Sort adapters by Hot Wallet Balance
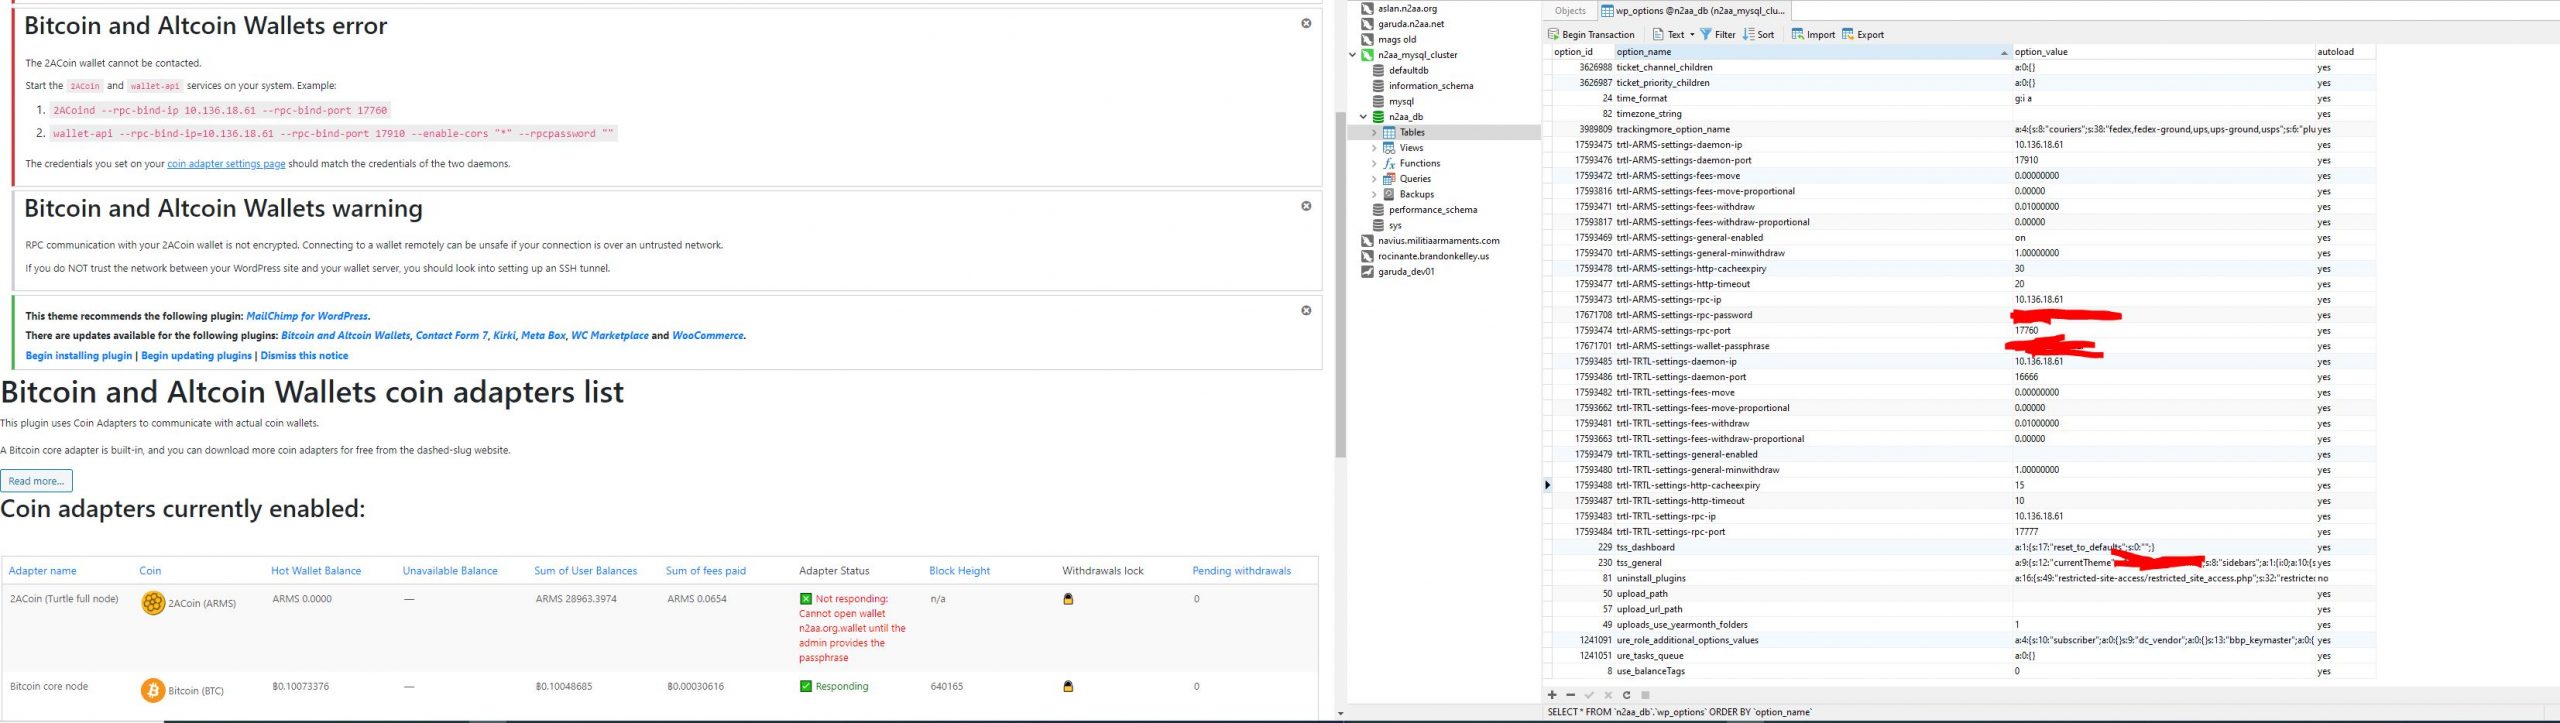The width and height of the screenshot is (2560, 723). [x=316, y=571]
